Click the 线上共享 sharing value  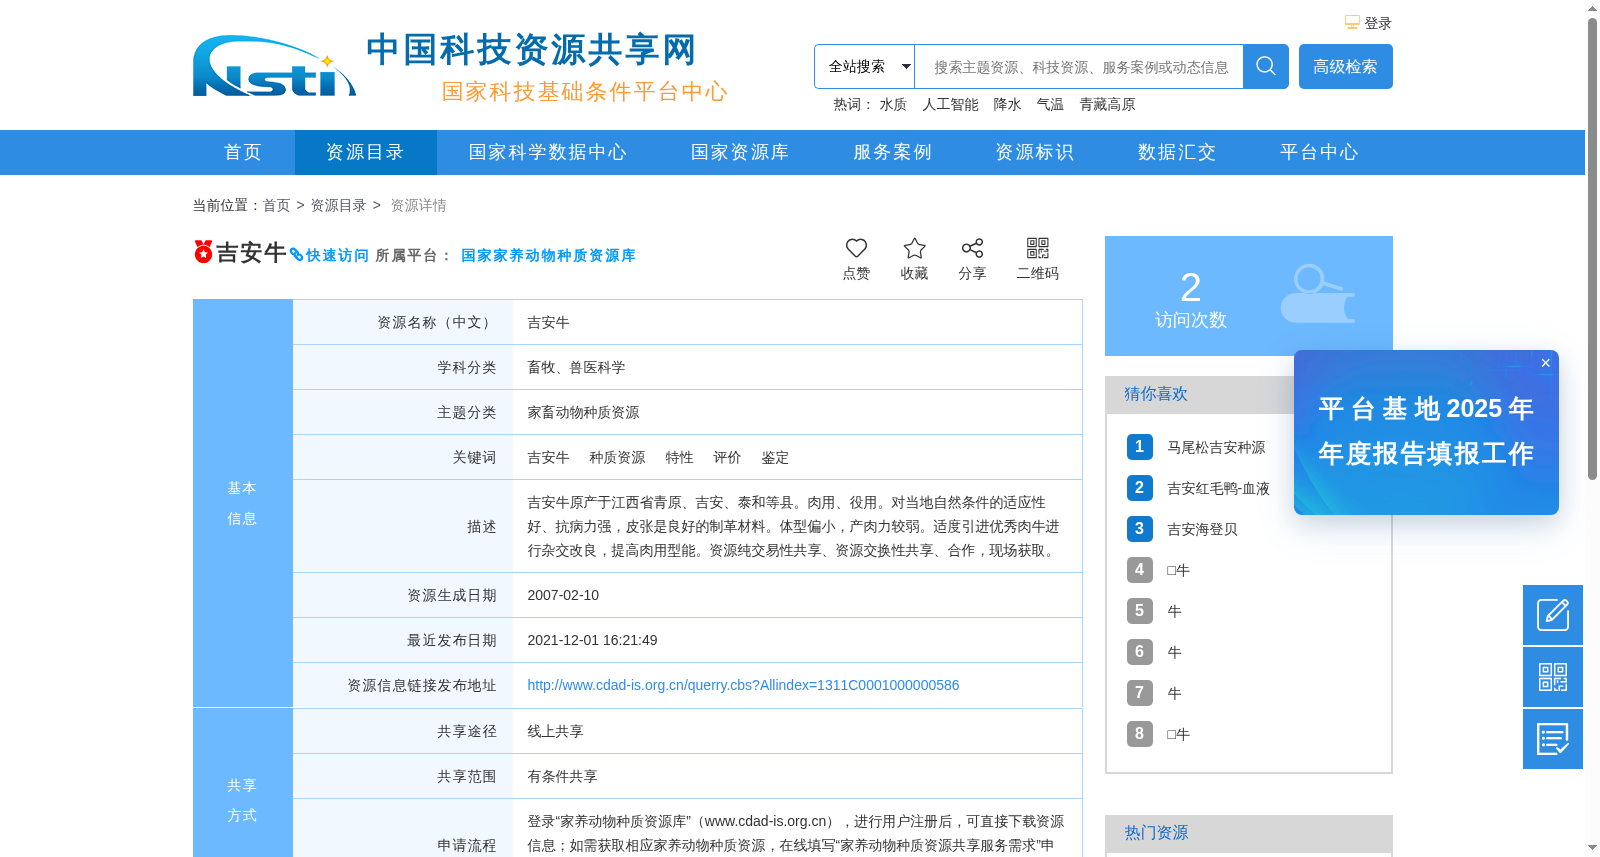[555, 731]
